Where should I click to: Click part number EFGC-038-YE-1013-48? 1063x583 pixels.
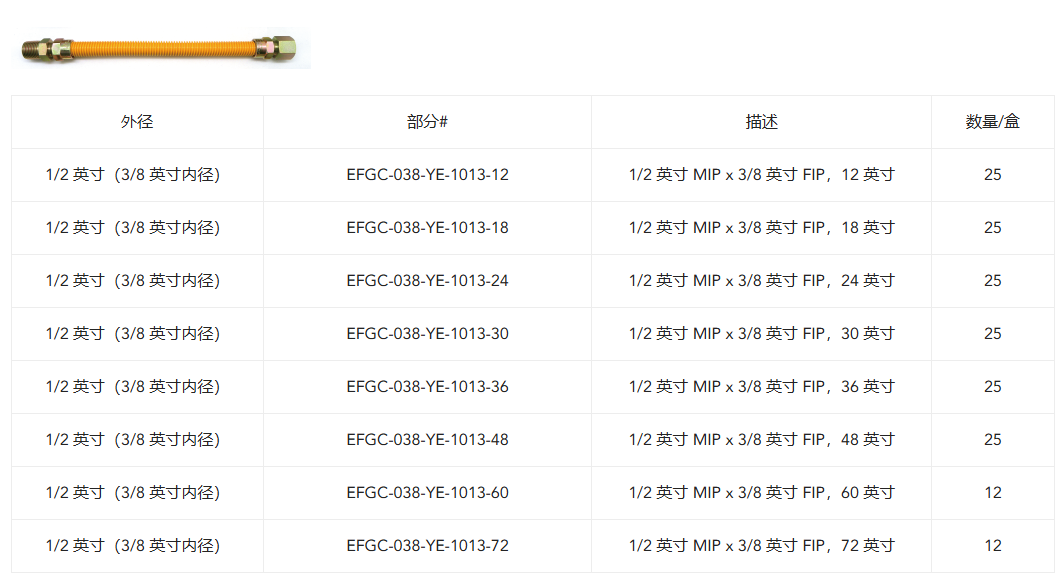pyautogui.click(x=427, y=439)
